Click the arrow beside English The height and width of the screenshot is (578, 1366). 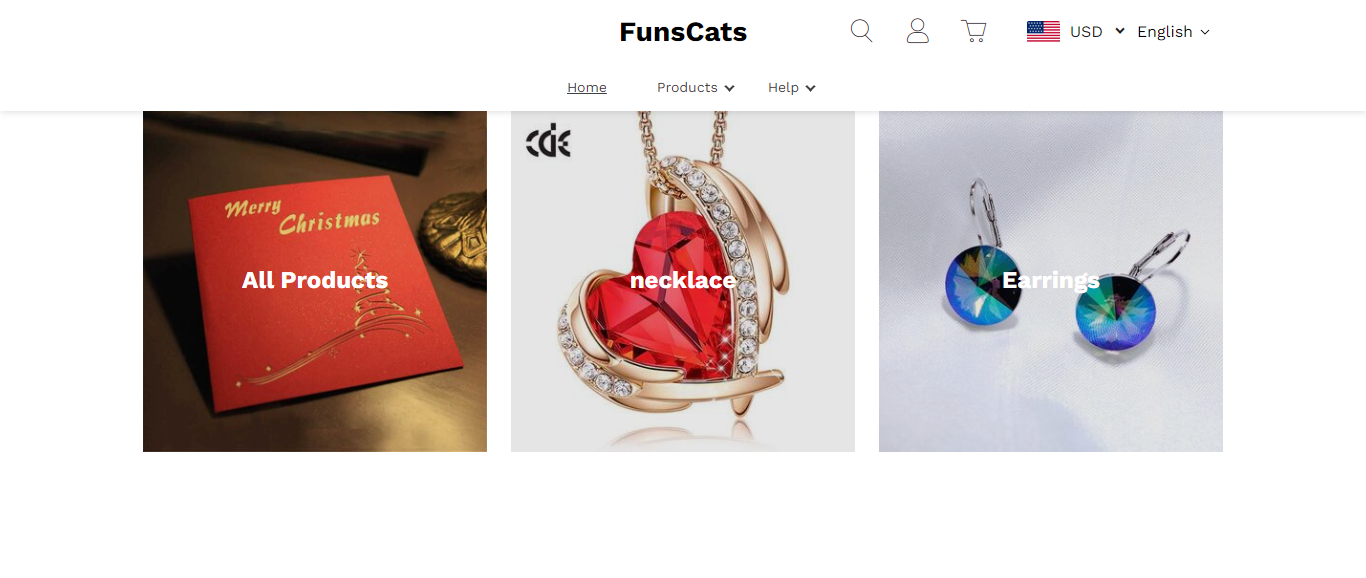tap(1205, 32)
